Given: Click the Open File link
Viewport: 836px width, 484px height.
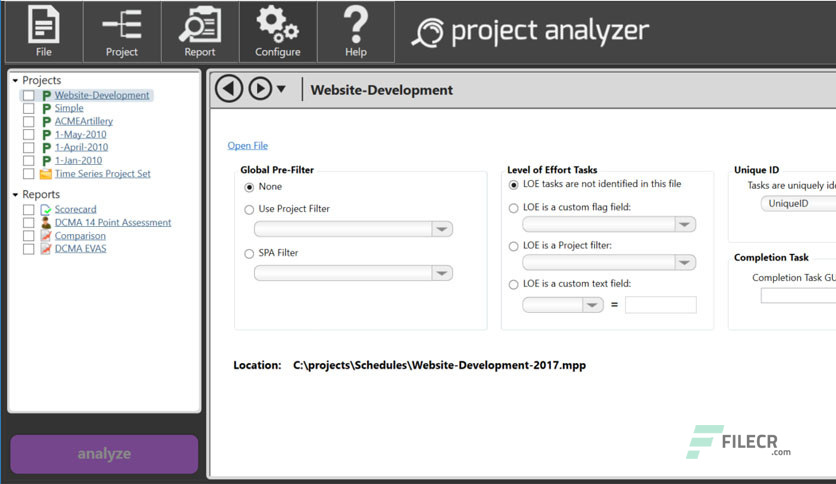Looking at the screenshot, I should pyautogui.click(x=247, y=146).
